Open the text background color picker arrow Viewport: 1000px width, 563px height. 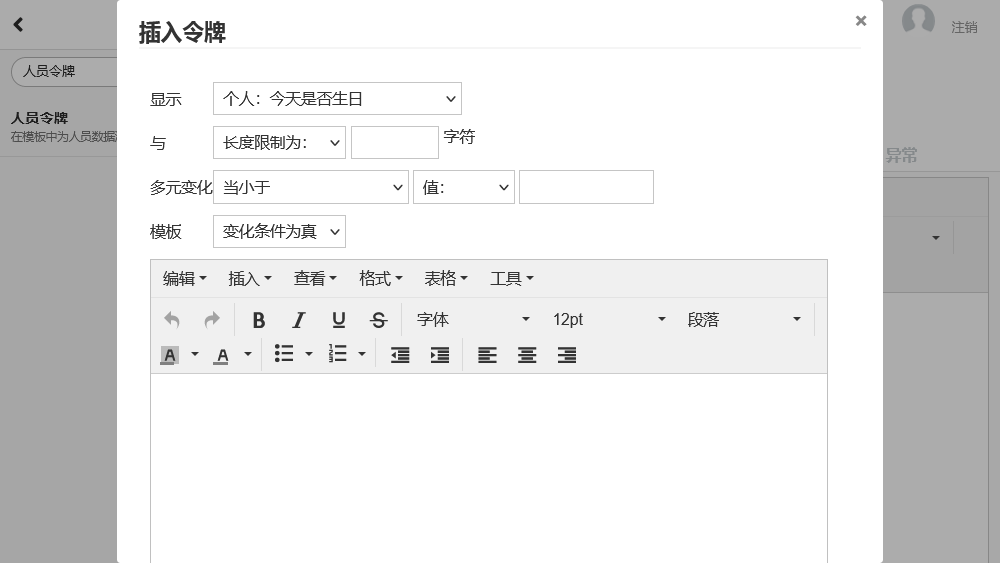tap(195, 354)
